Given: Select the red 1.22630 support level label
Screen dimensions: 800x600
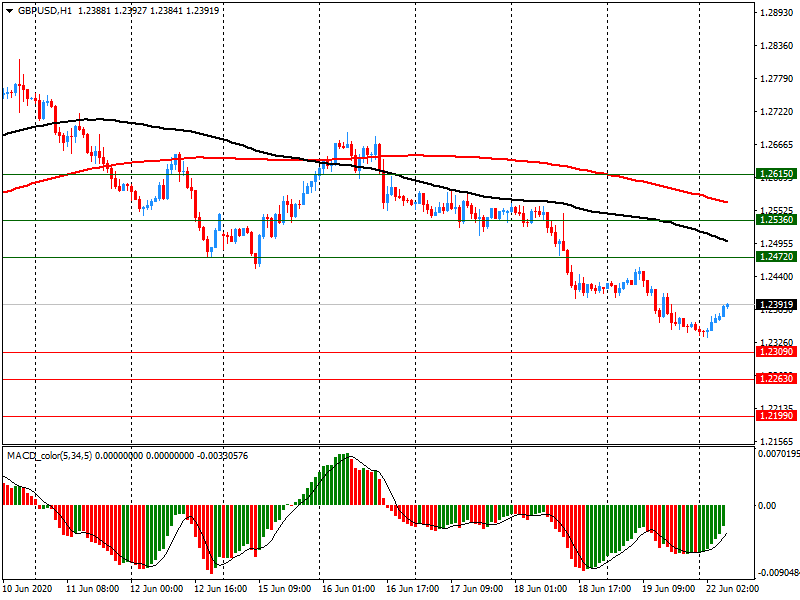Looking at the screenshot, I should tap(776, 379).
